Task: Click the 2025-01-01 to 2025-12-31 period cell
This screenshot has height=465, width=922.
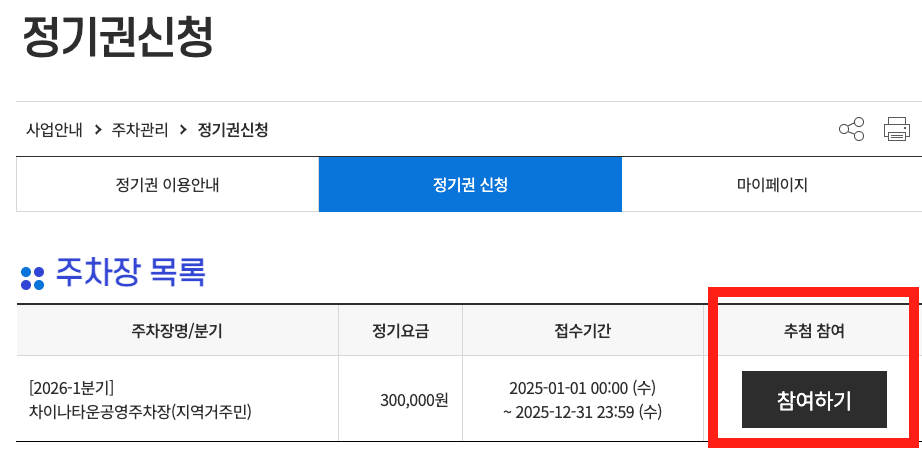Action: (583, 400)
